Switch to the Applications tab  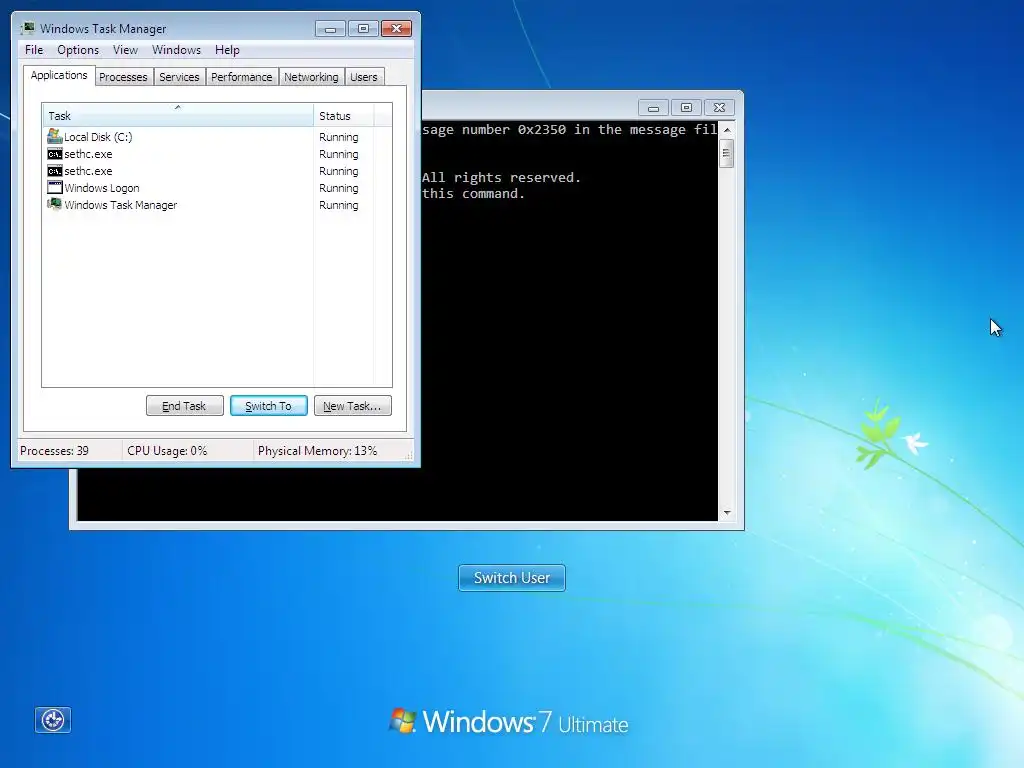click(59, 75)
